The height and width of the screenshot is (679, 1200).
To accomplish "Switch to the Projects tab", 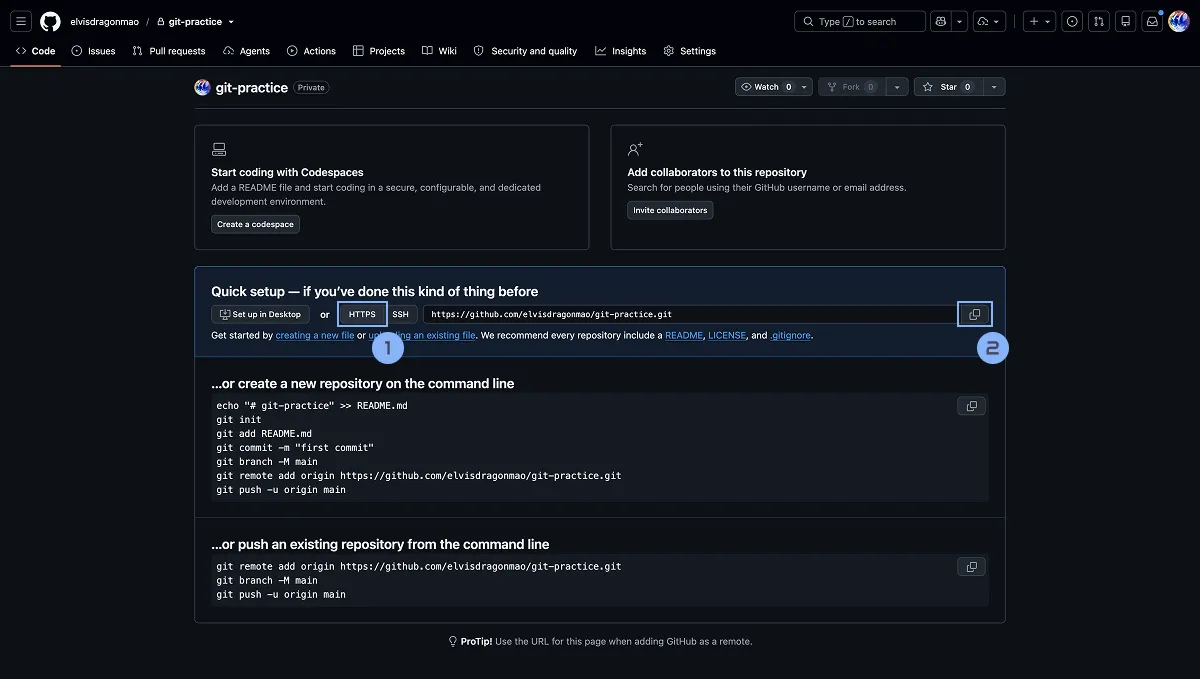I will [379, 51].
